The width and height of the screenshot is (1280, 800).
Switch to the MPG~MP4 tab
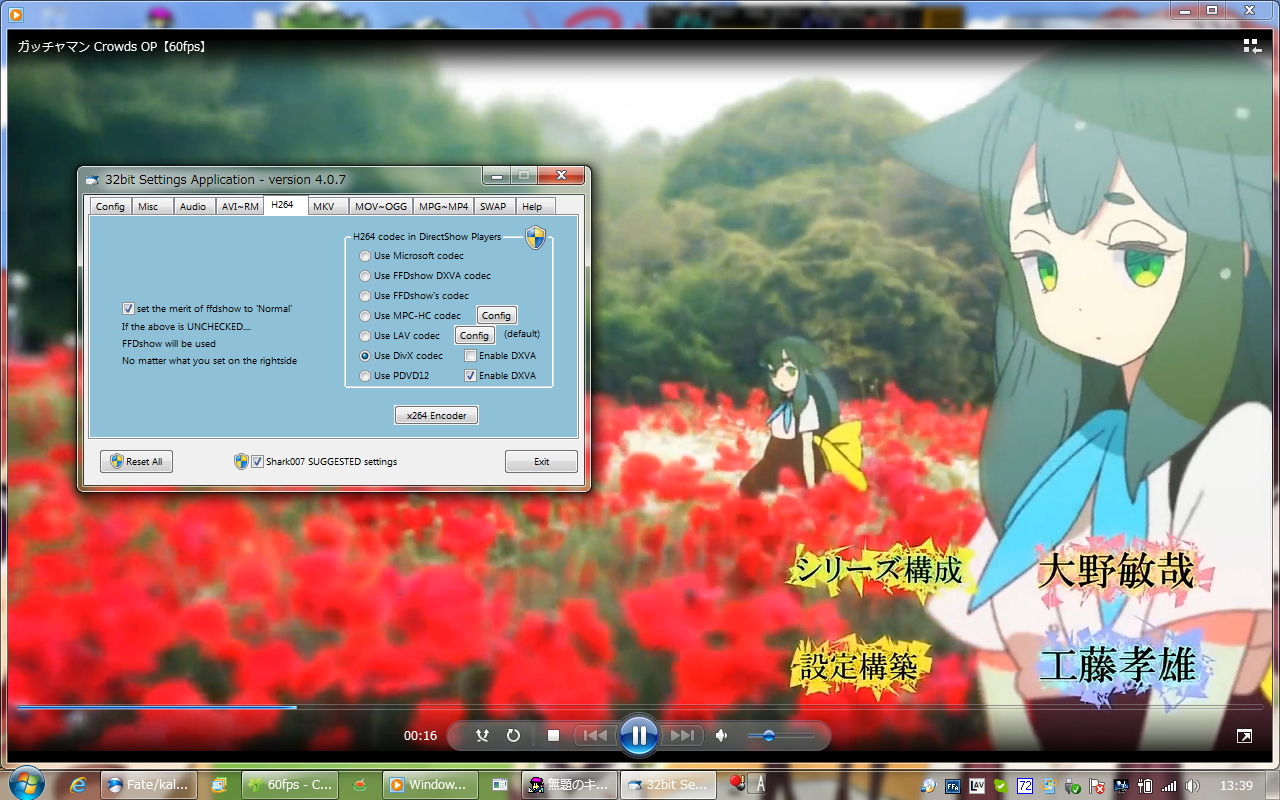(443, 206)
